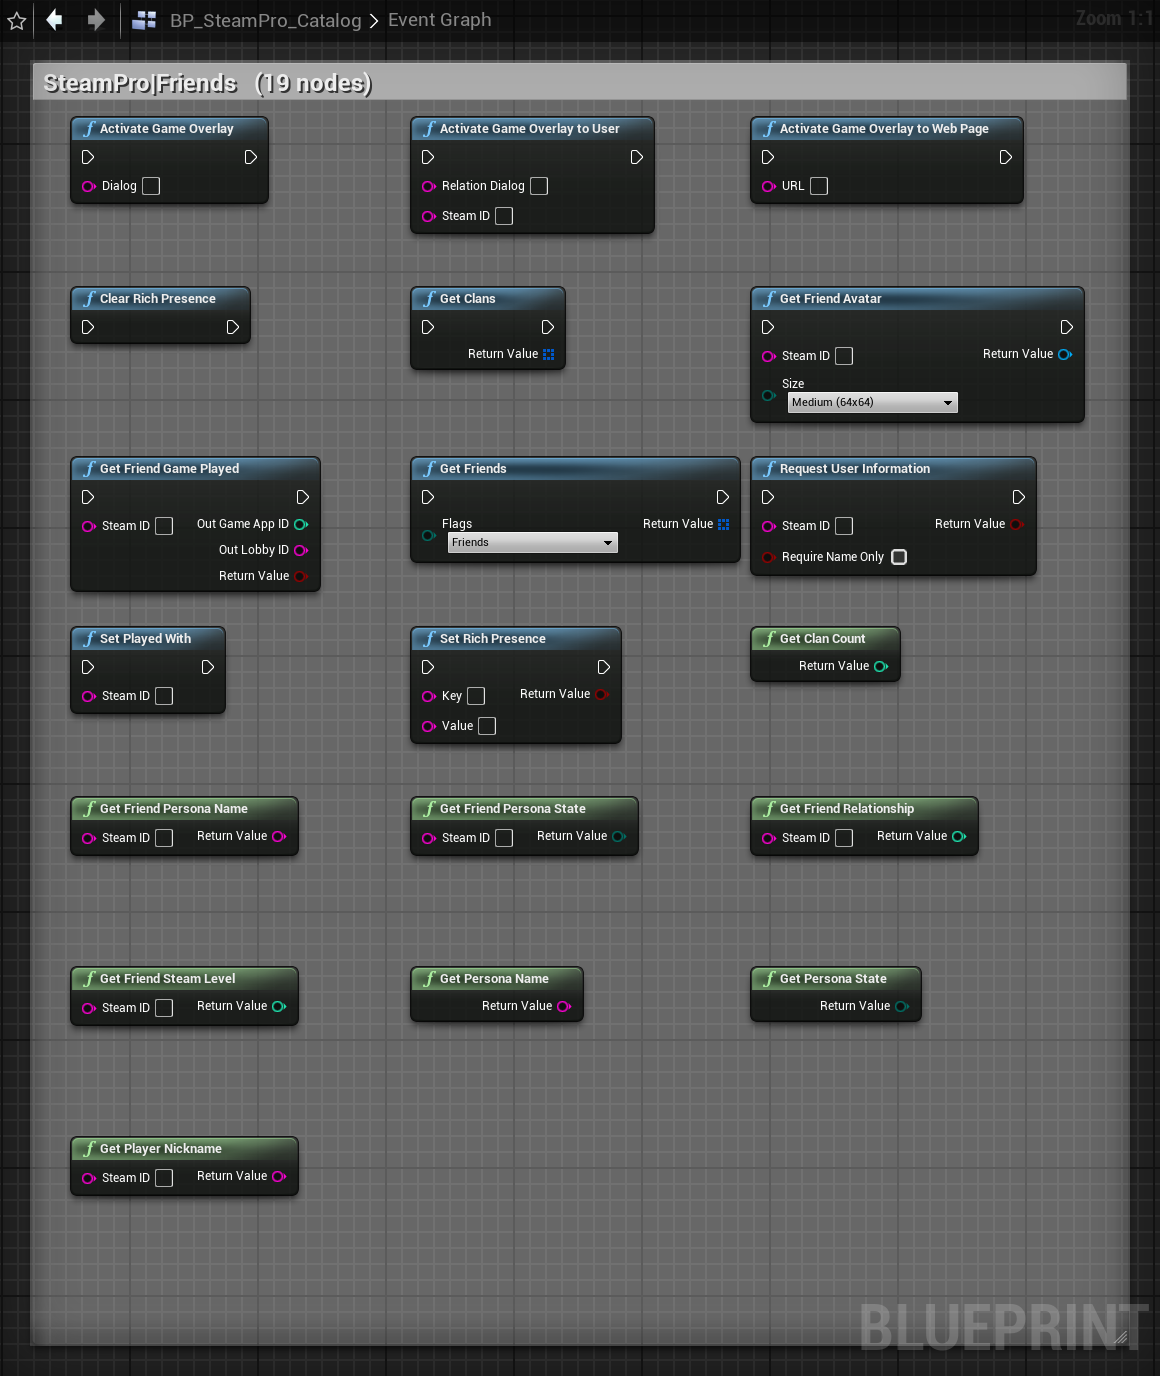Click URL string pin on Web Page node
1160x1376 pixels.
coord(768,186)
